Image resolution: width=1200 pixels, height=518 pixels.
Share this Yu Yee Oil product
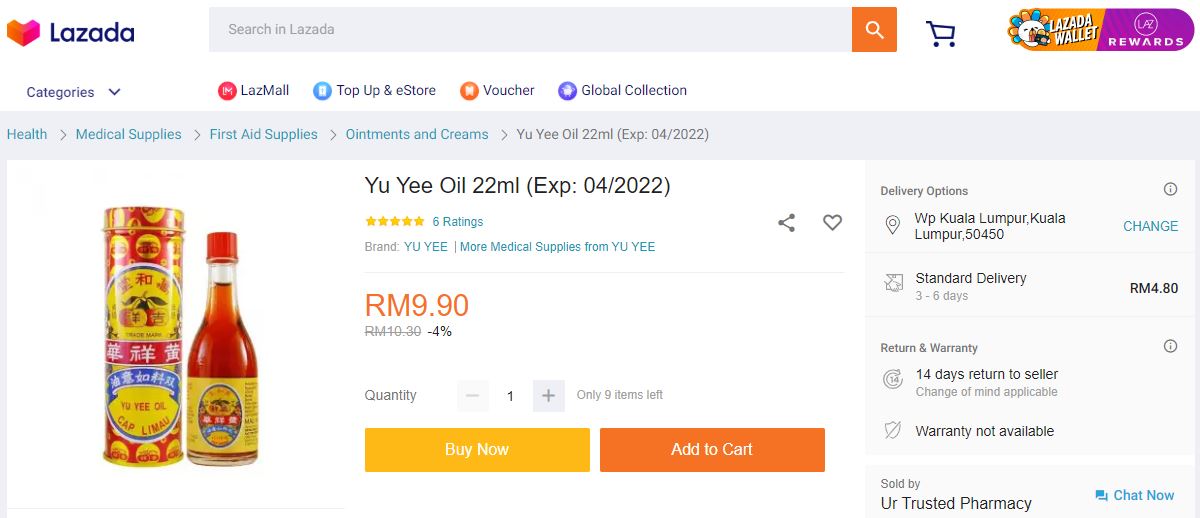click(787, 223)
